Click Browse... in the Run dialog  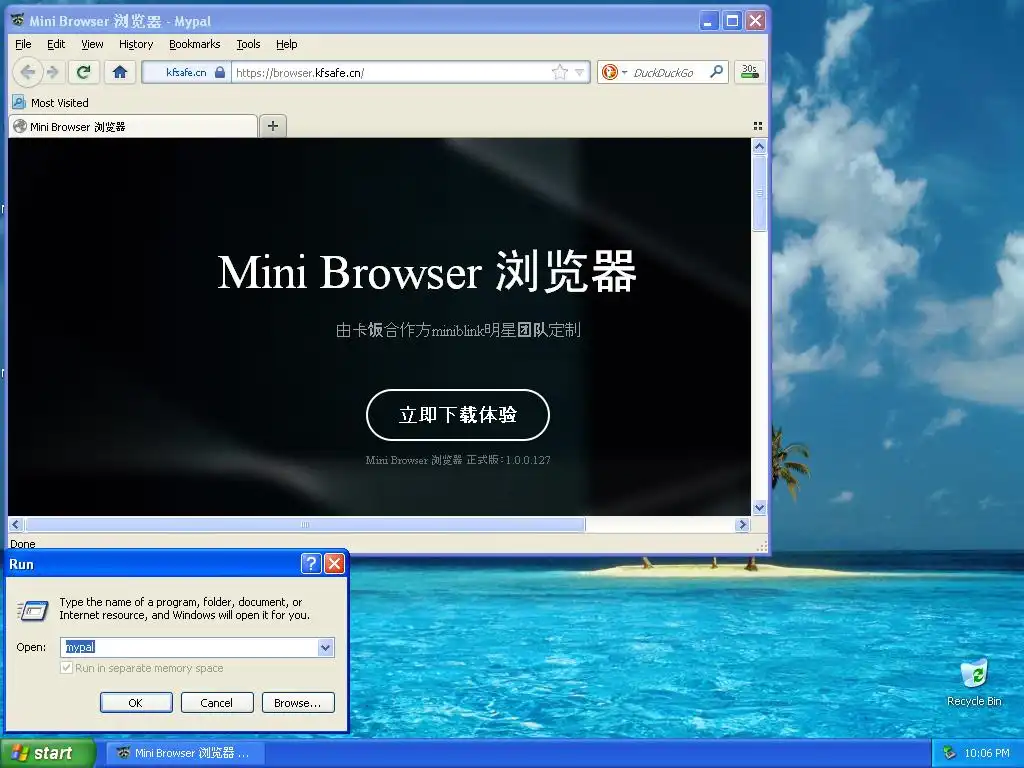coord(298,703)
